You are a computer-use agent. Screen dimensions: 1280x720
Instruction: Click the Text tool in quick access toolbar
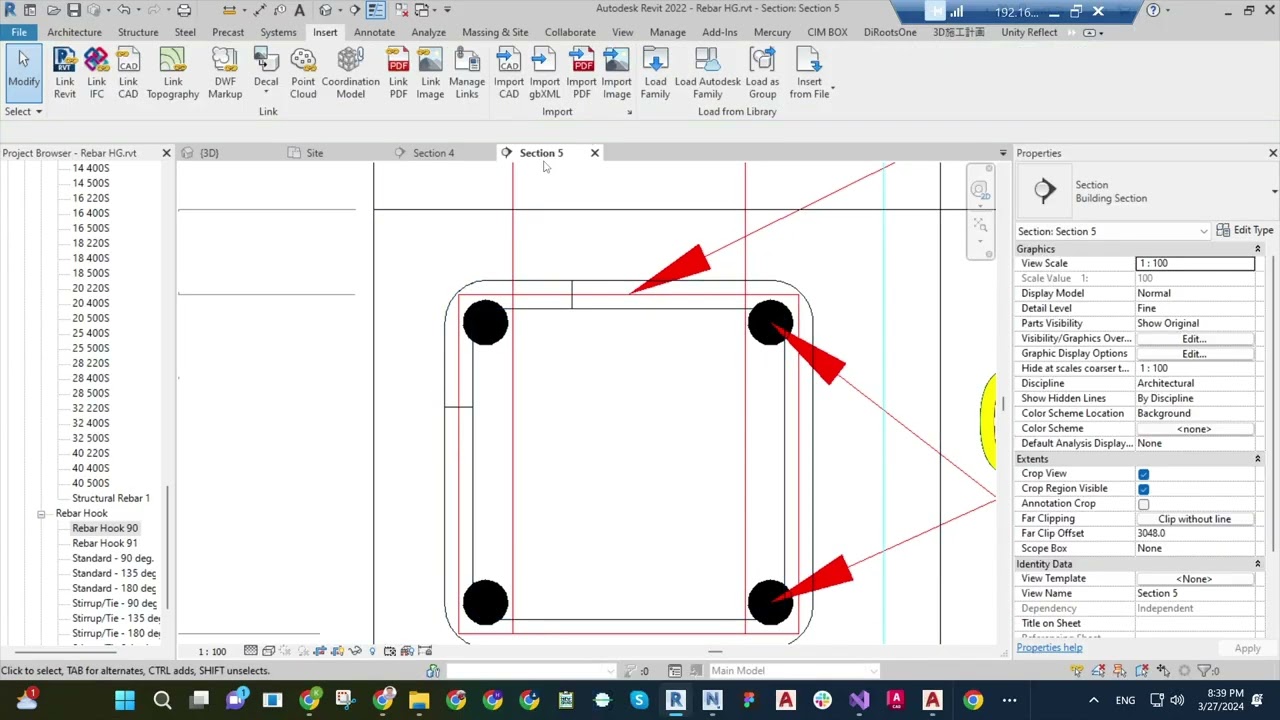click(299, 10)
